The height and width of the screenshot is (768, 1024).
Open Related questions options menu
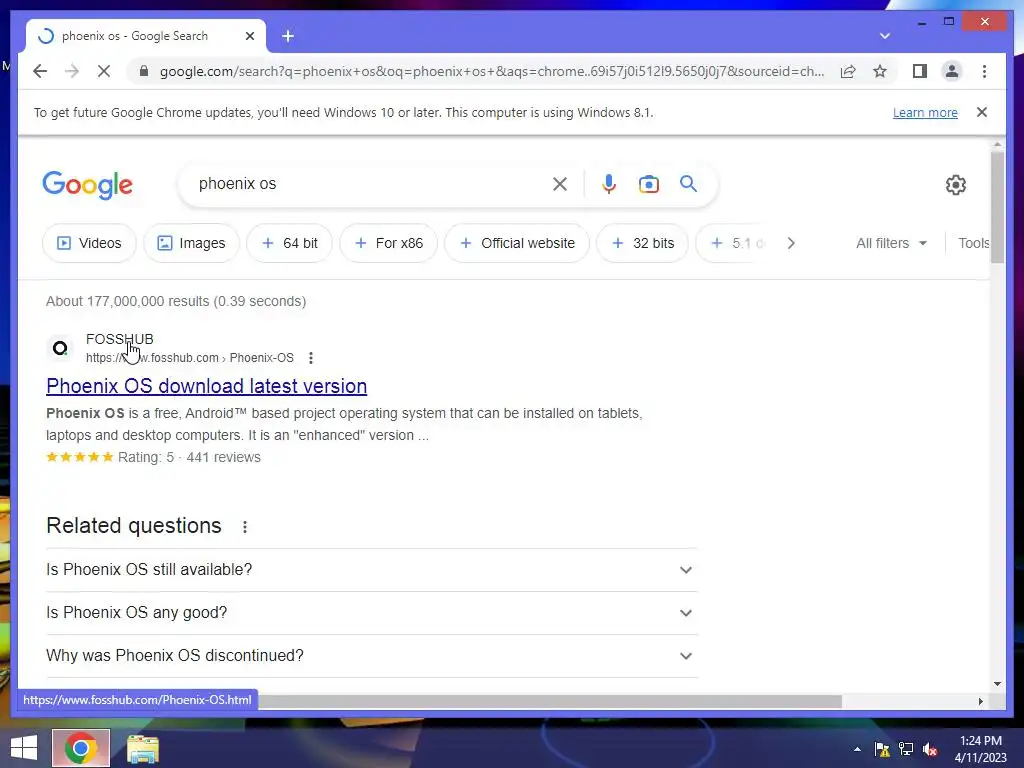(245, 526)
